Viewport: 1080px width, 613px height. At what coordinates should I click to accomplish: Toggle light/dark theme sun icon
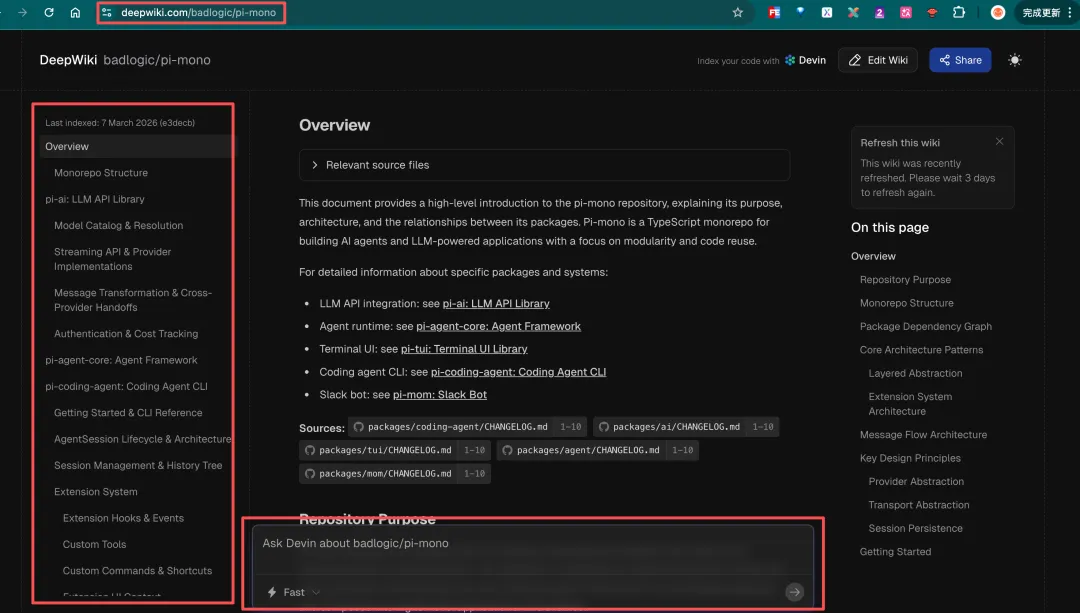click(1015, 60)
